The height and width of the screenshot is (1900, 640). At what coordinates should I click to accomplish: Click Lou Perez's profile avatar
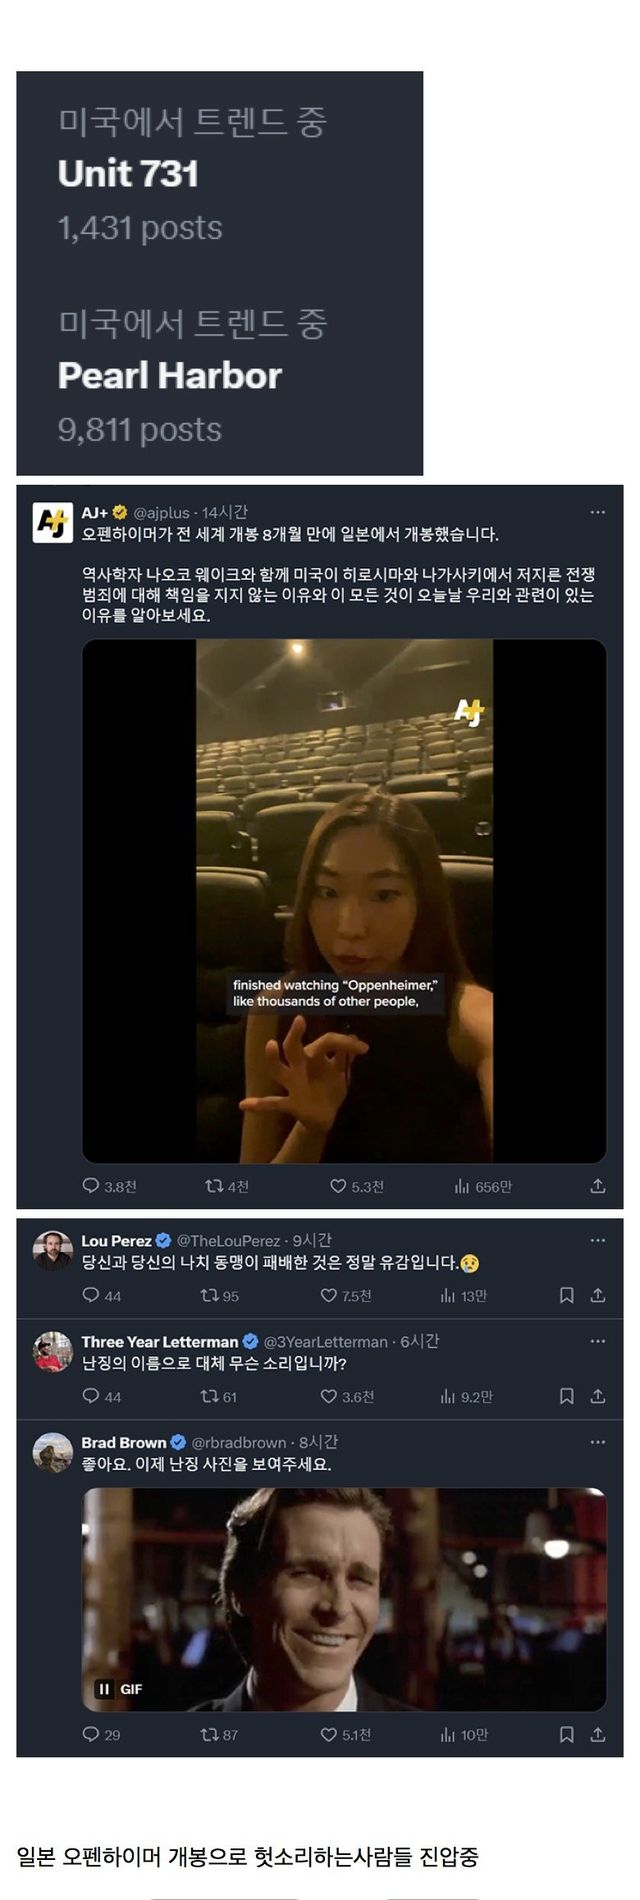point(53,1251)
